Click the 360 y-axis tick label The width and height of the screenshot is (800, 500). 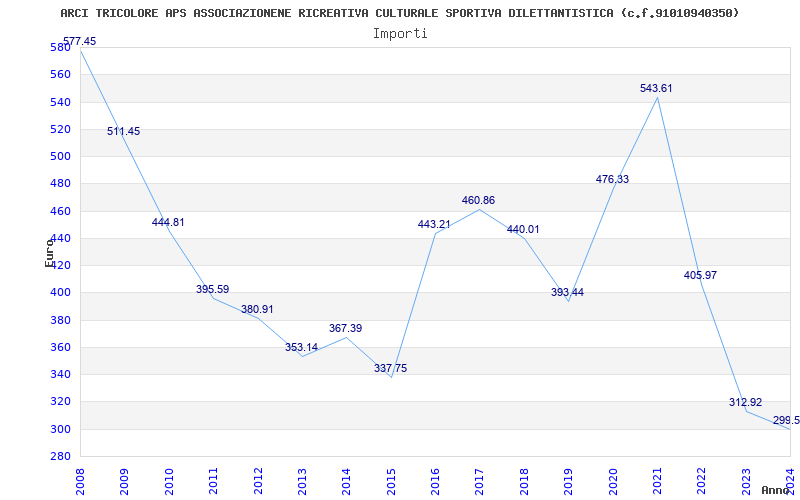tap(60, 347)
